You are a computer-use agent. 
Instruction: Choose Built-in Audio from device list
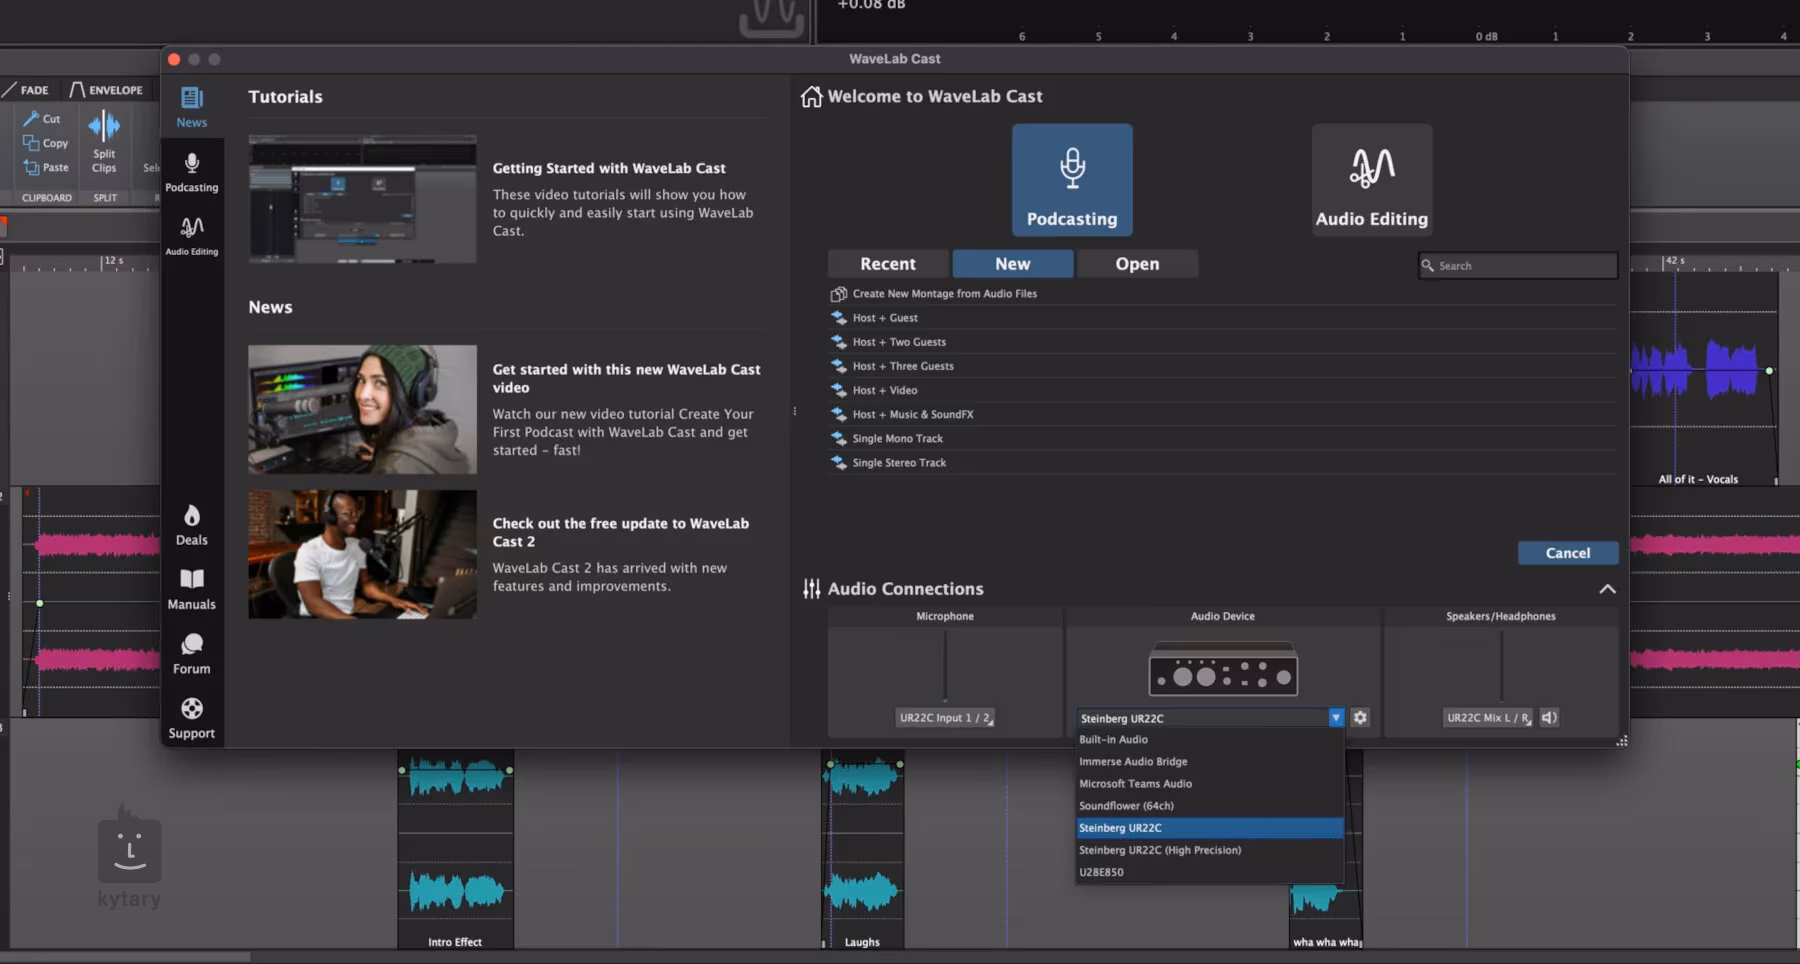click(x=1113, y=740)
